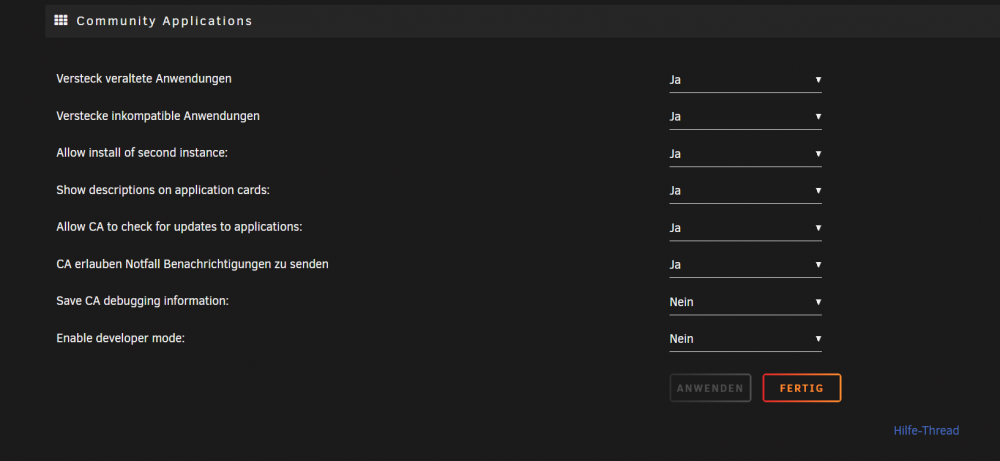Open the Hilfe-Thread link
The height and width of the screenshot is (461, 1000).
click(x=926, y=430)
